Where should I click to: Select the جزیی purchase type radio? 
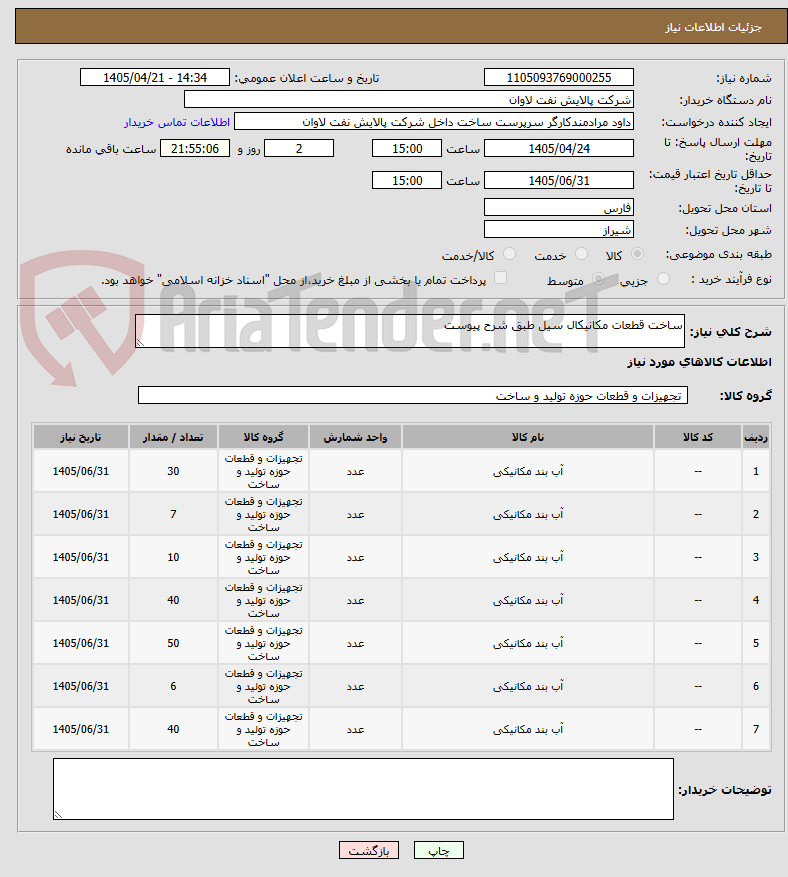[x=663, y=279]
